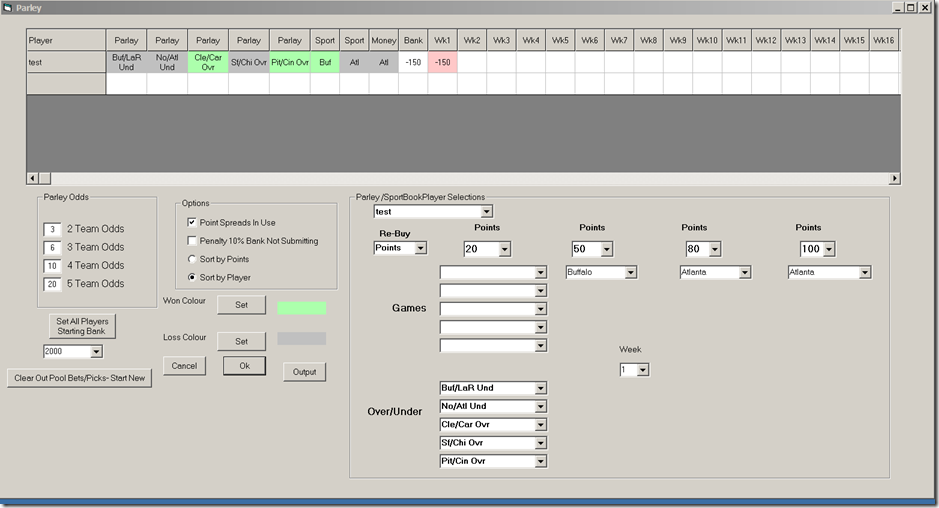Open the fifth empty Games dropdown

(x=540, y=346)
